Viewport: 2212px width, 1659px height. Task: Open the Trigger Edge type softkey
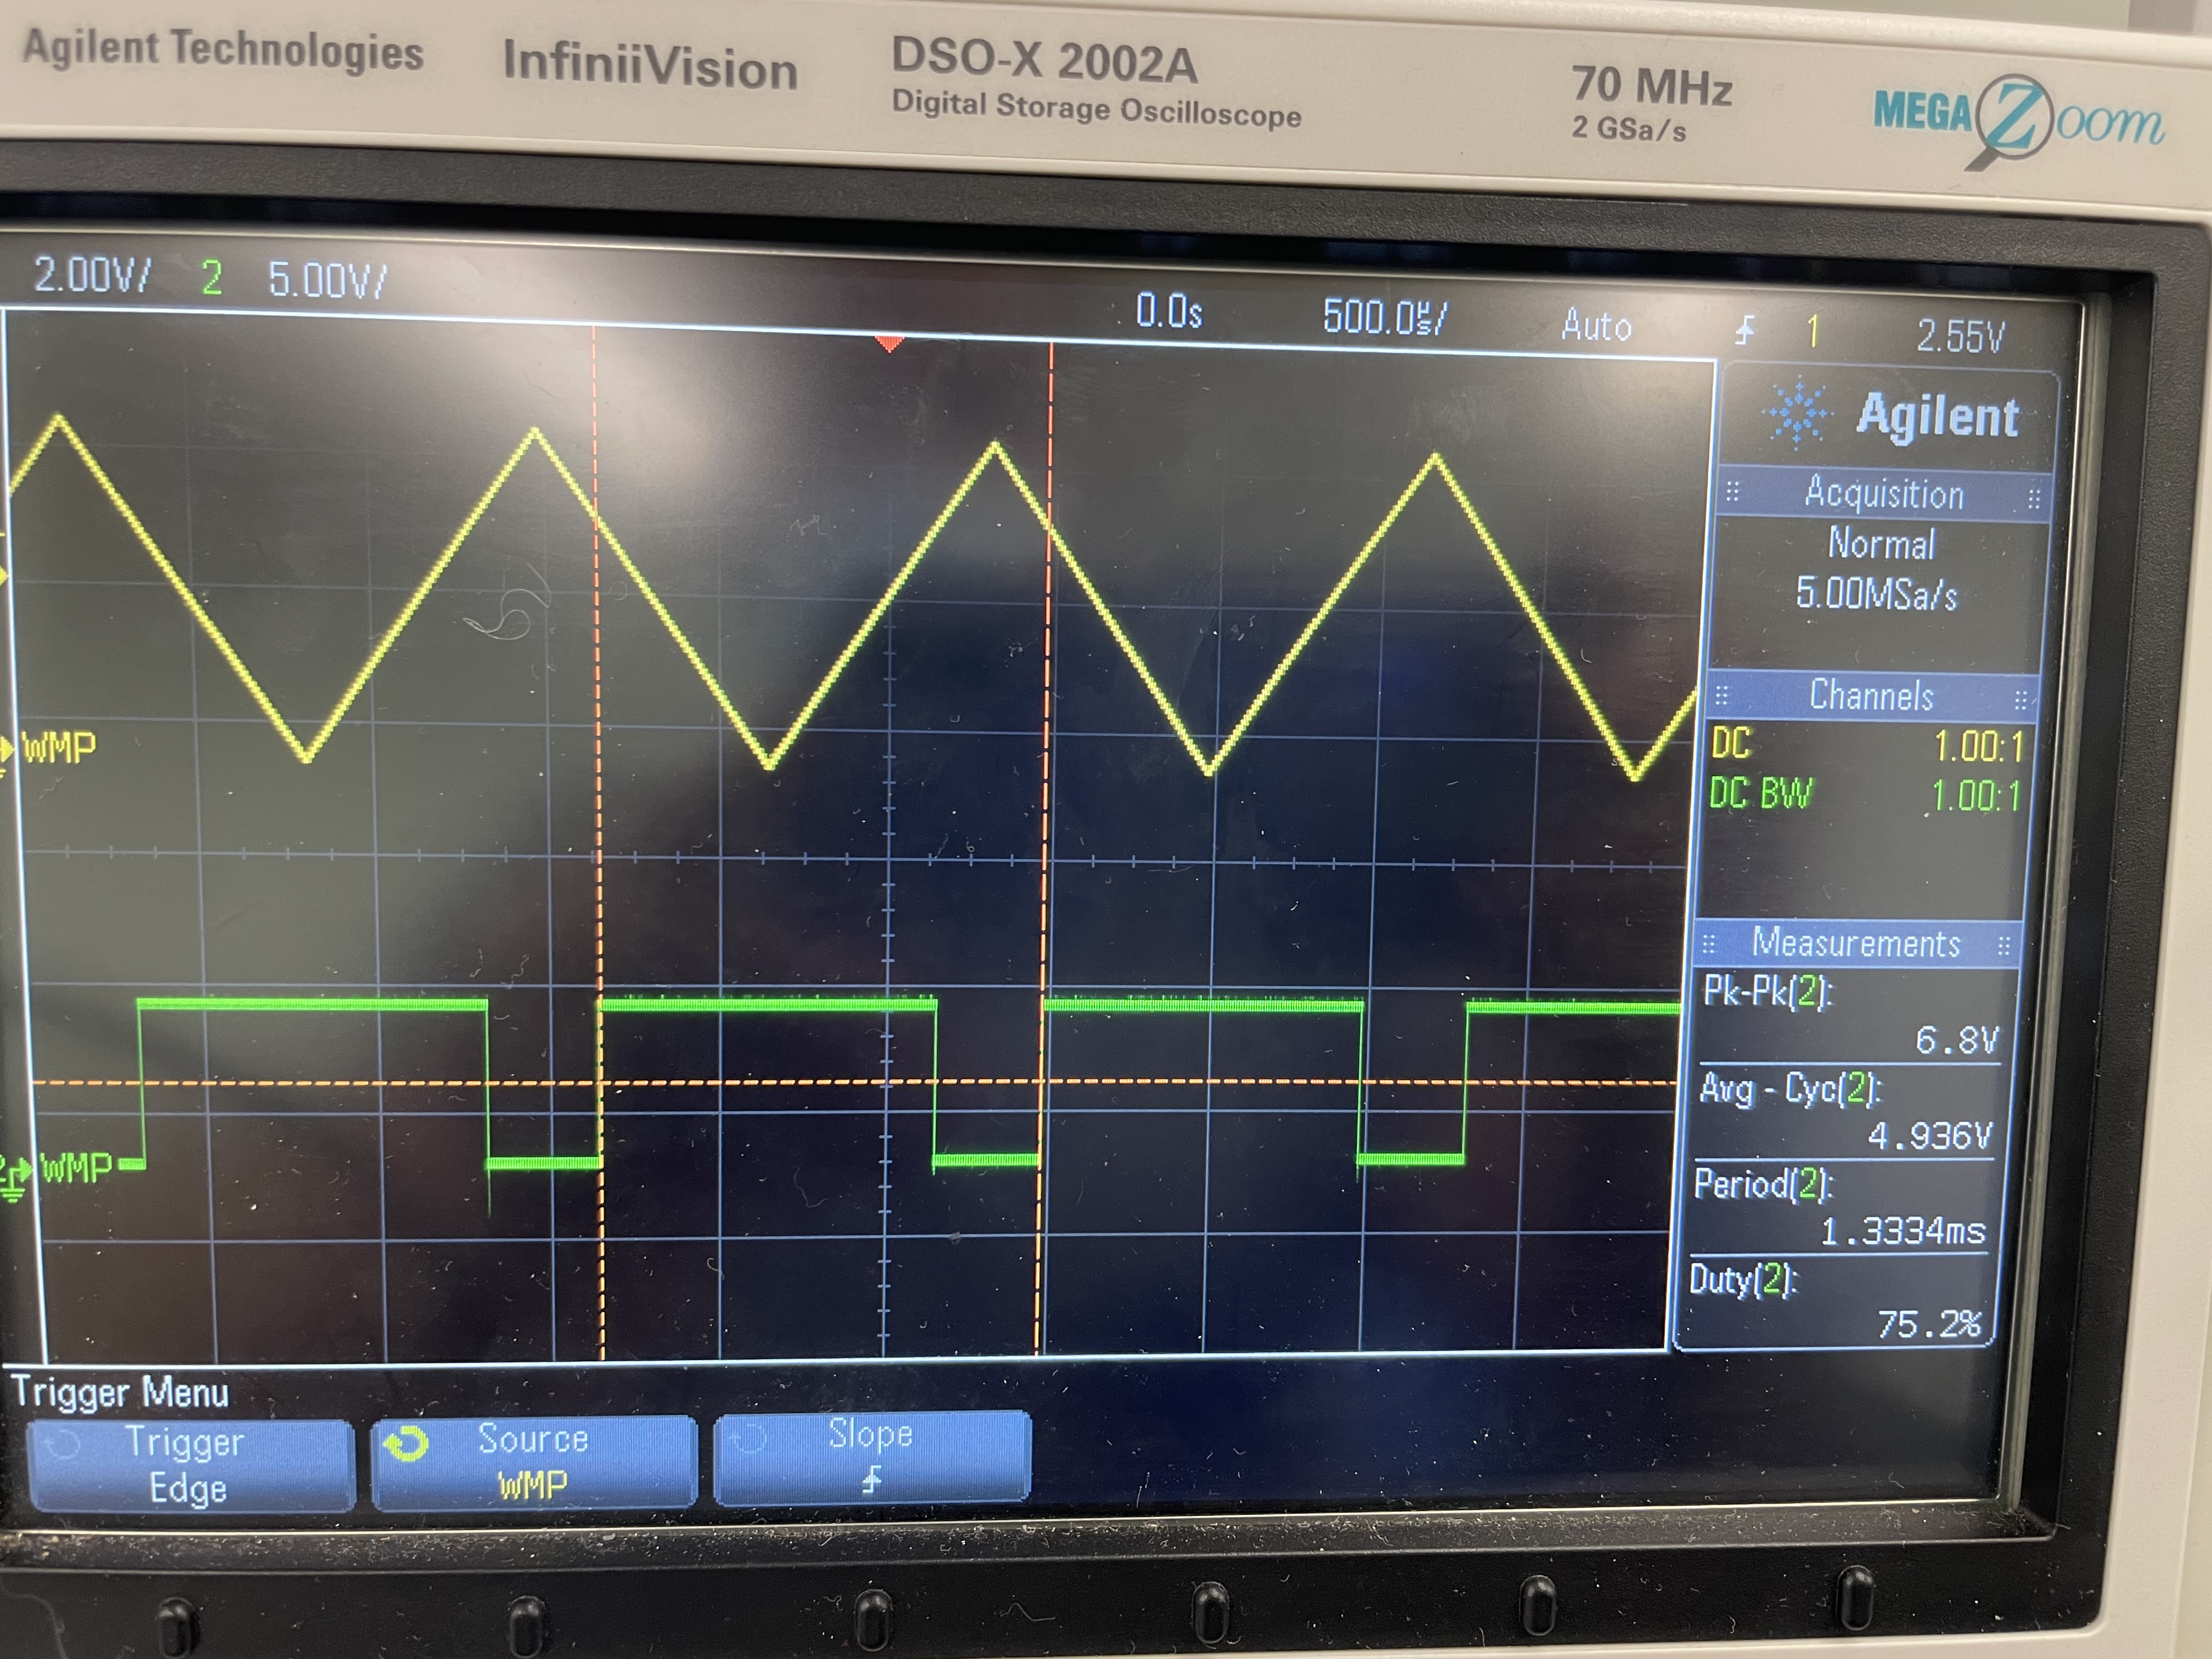tap(190, 1464)
